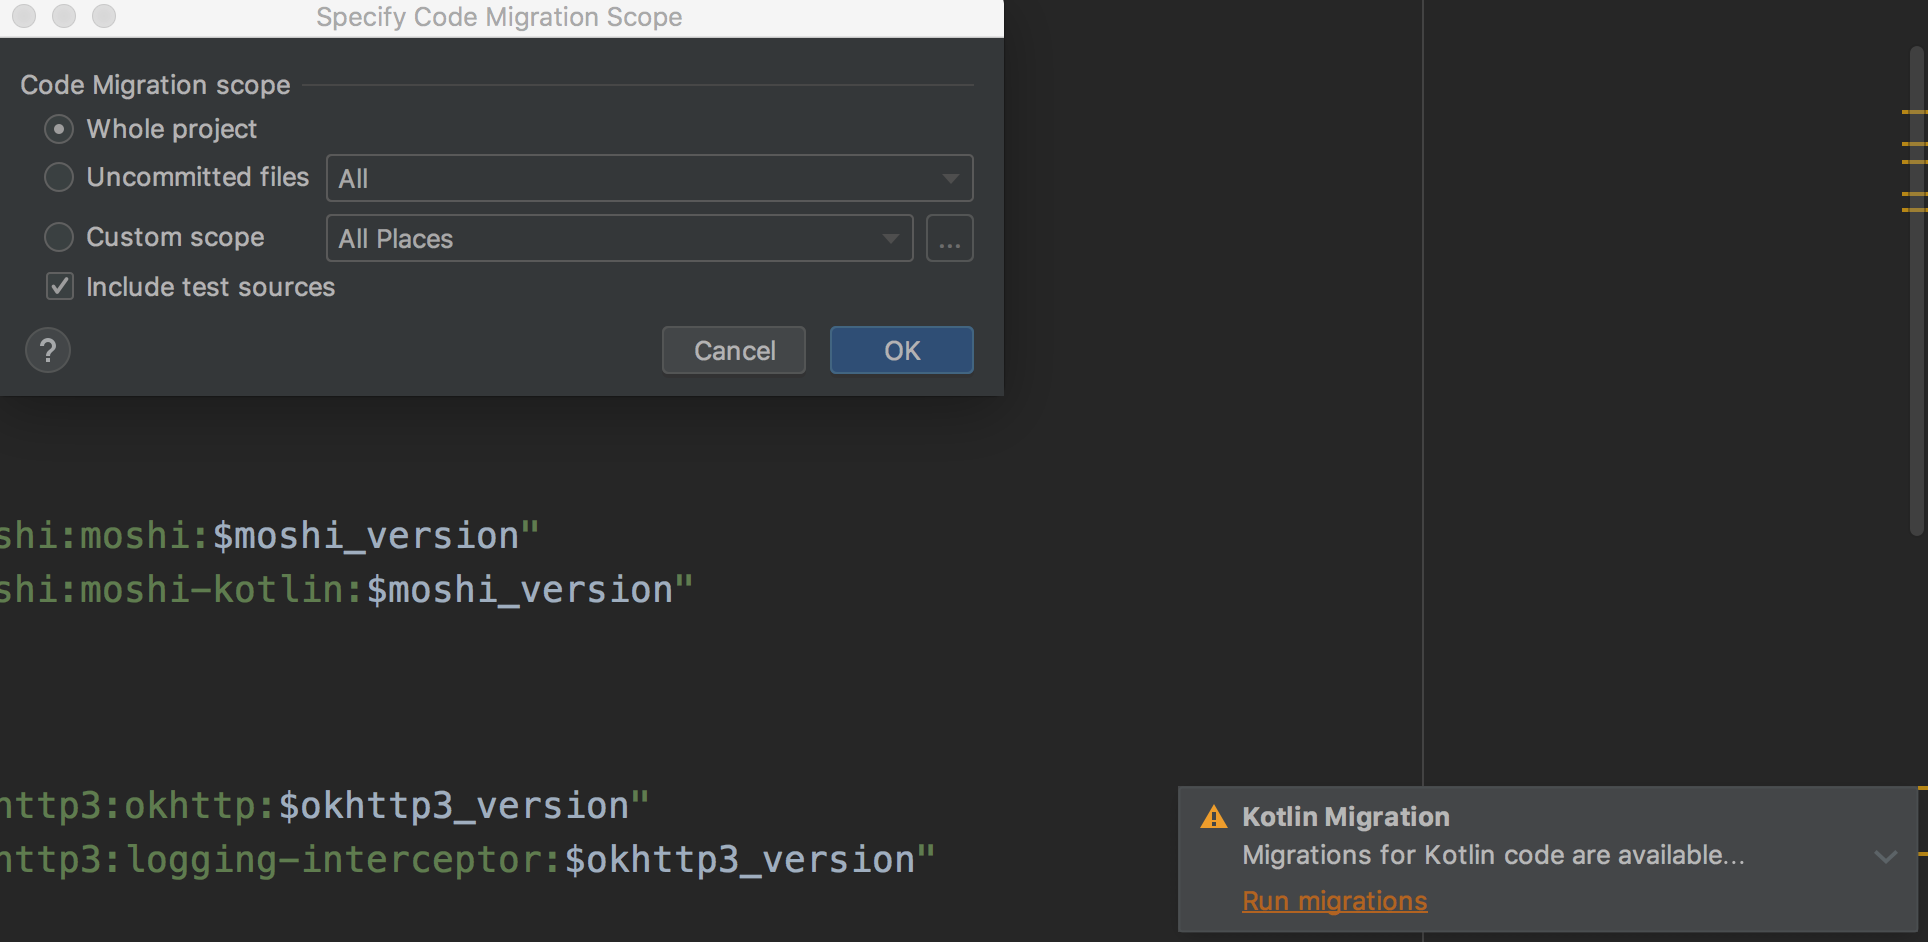The height and width of the screenshot is (942, 1928).
Task: Select the Whole project radio button
Action: coord(59,129)
